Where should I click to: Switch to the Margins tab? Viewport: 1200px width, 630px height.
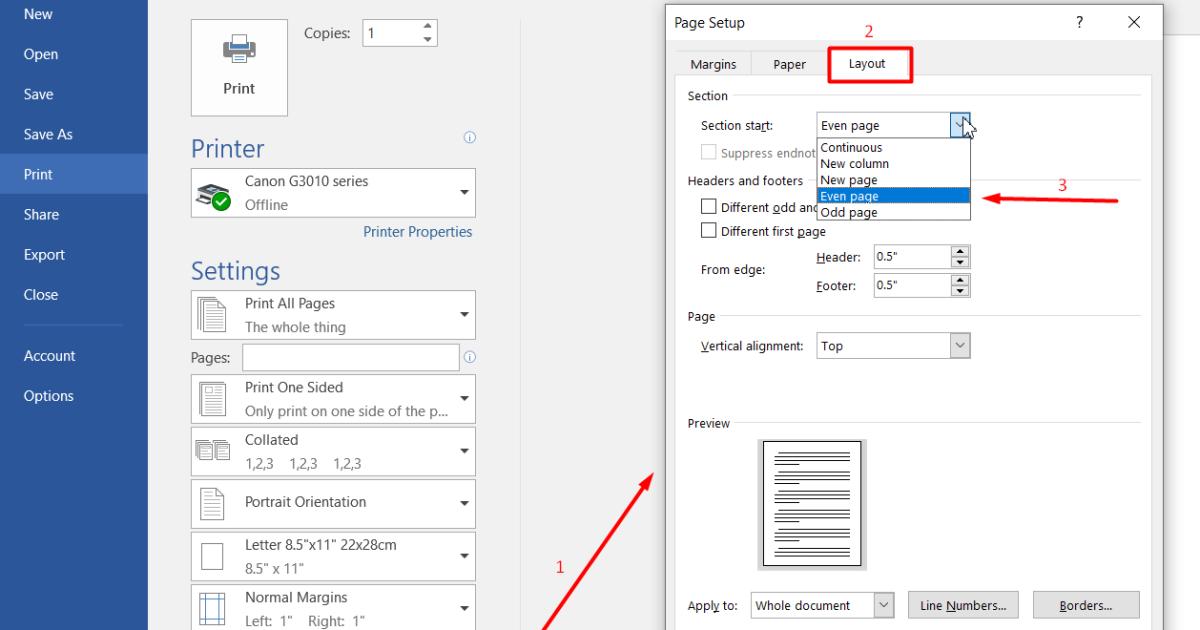[713, 64]
